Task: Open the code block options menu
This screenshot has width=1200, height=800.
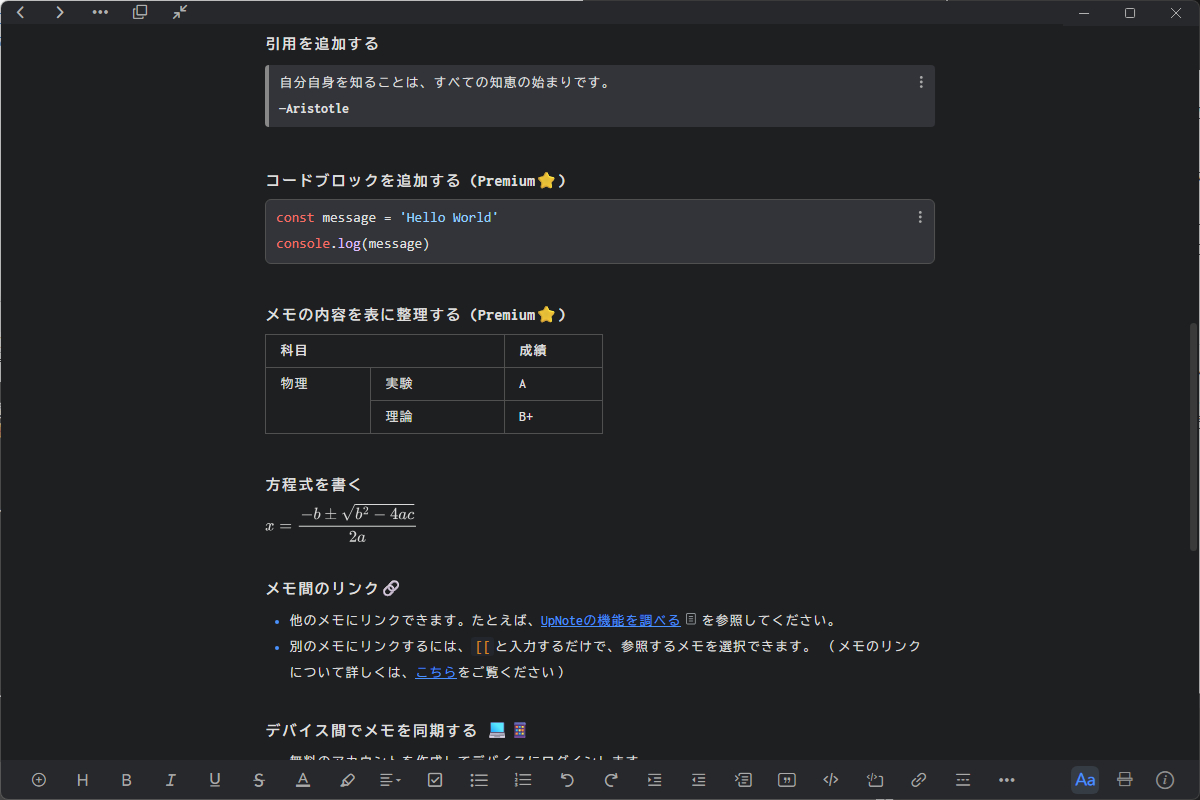Action: pyautogui.click(x=920, y=216)
